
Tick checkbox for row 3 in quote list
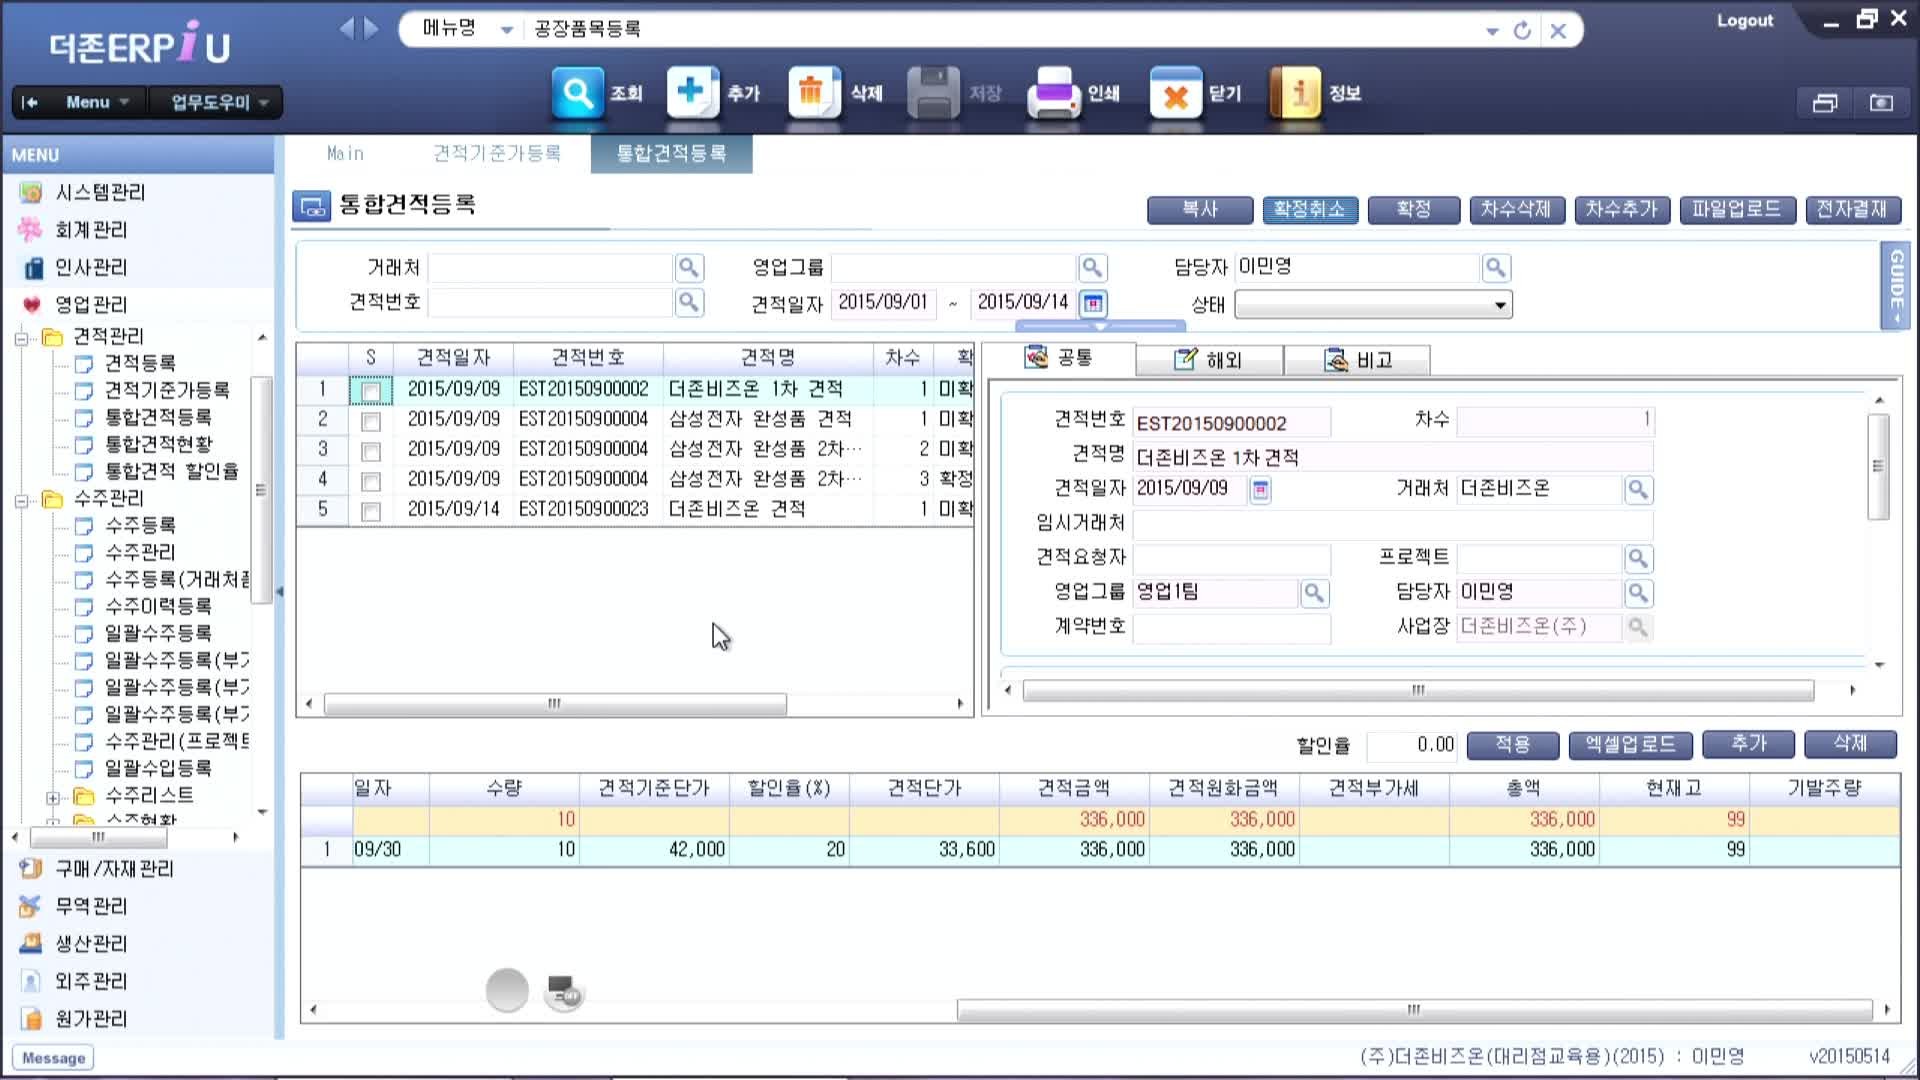(371, 451)
